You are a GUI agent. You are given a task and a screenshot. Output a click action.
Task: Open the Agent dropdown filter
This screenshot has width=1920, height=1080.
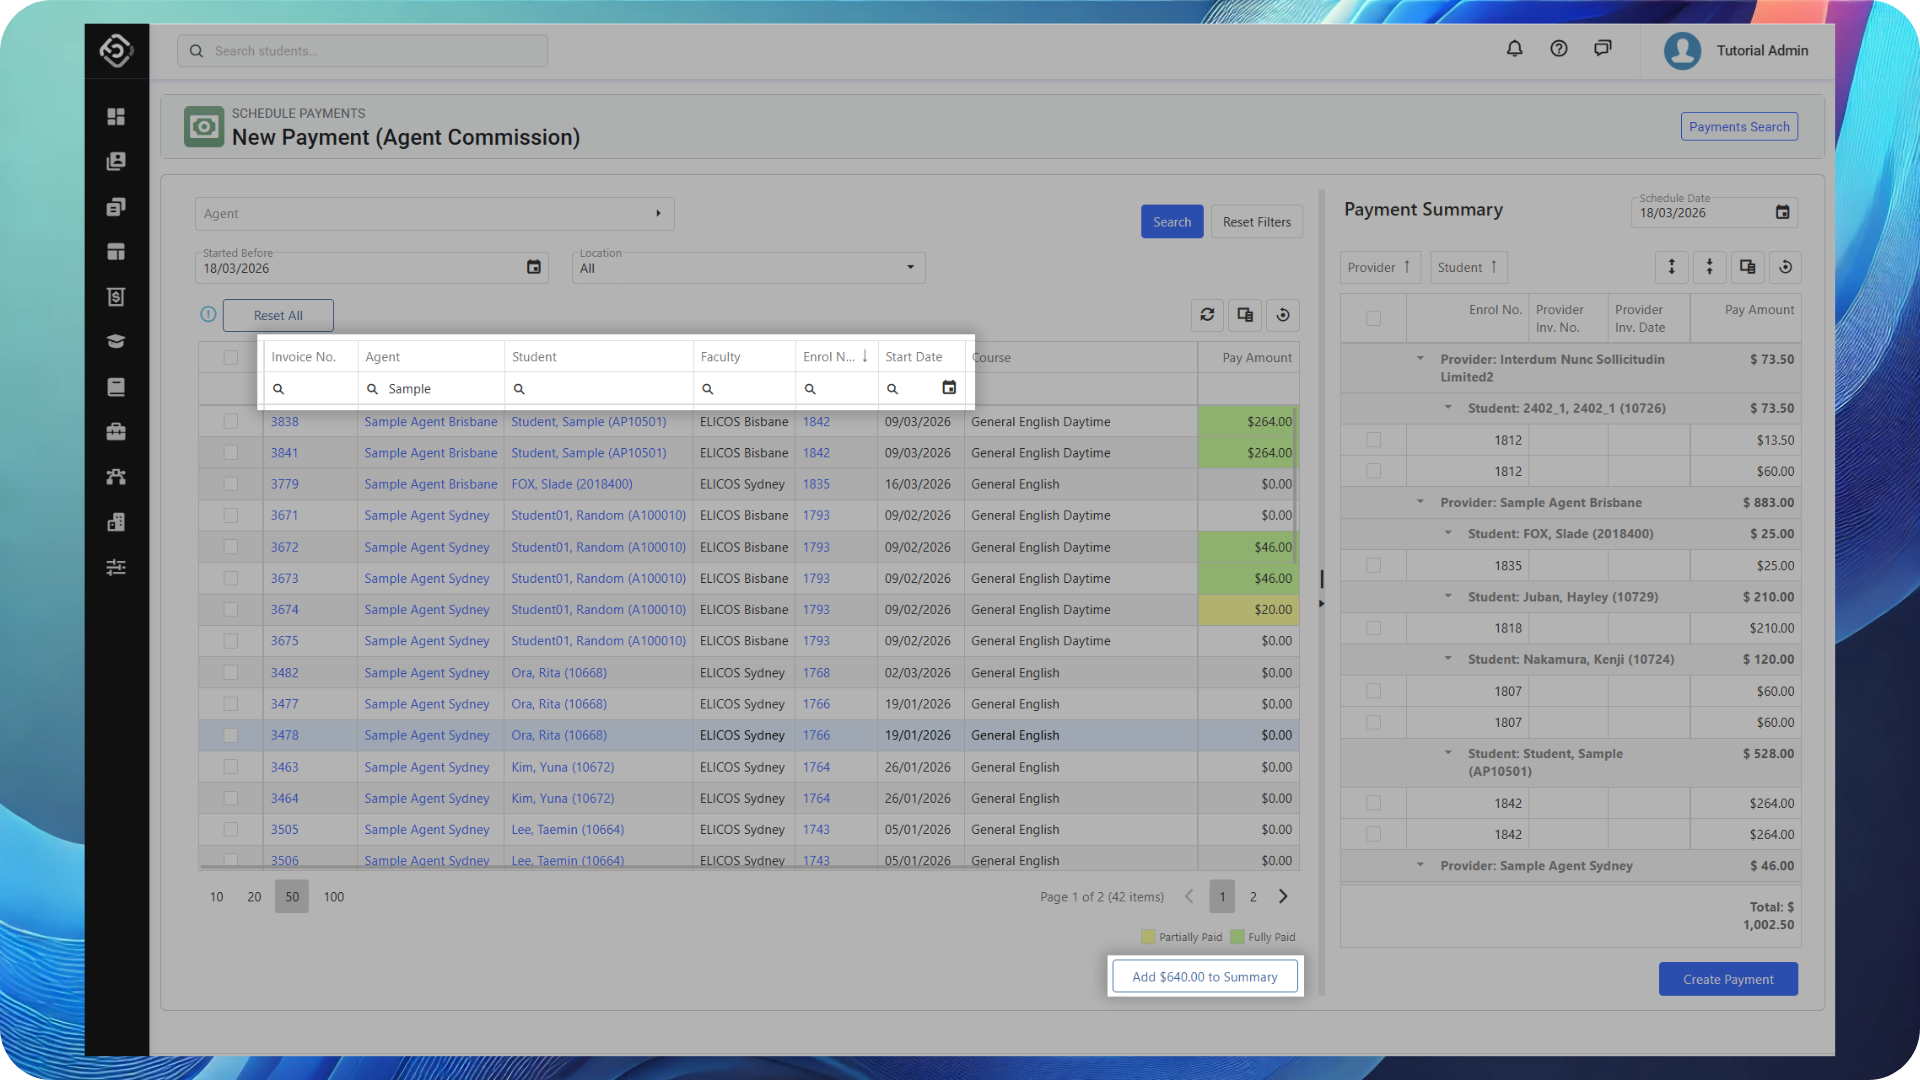[434, 214]
